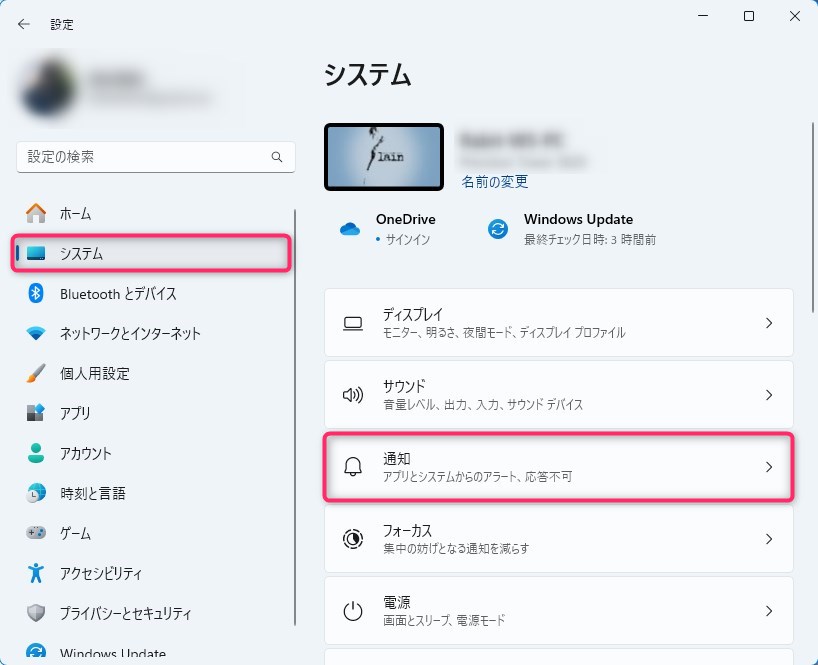Click the back arrow in title bar
818x665 pixels.
pos(24,24)
